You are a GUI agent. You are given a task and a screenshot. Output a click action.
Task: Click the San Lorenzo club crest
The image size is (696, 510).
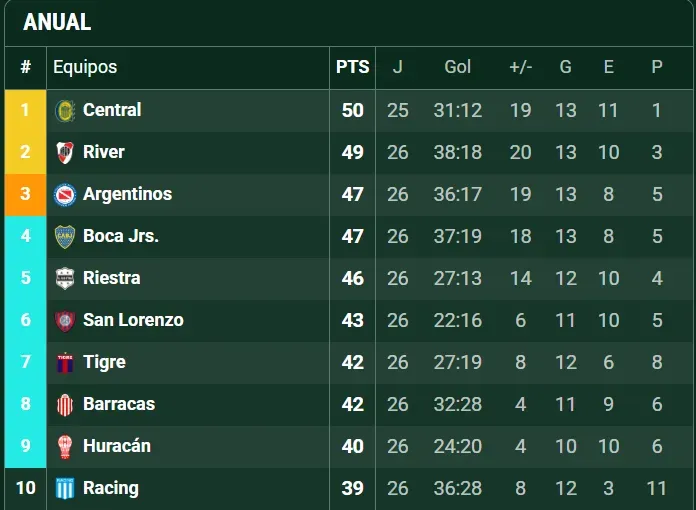point(65,320)
